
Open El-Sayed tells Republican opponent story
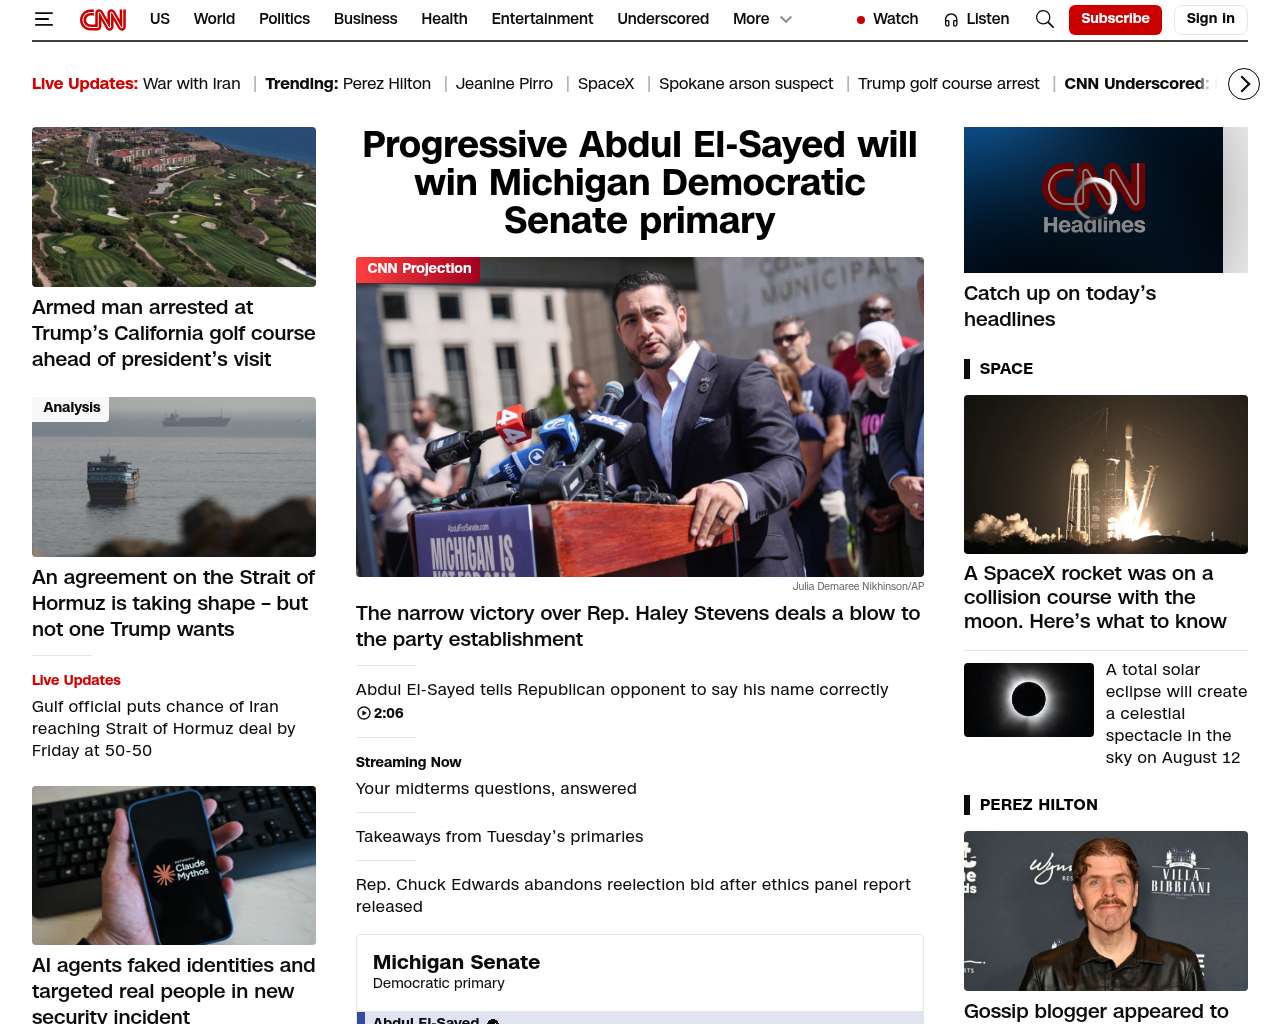point(622,690)
